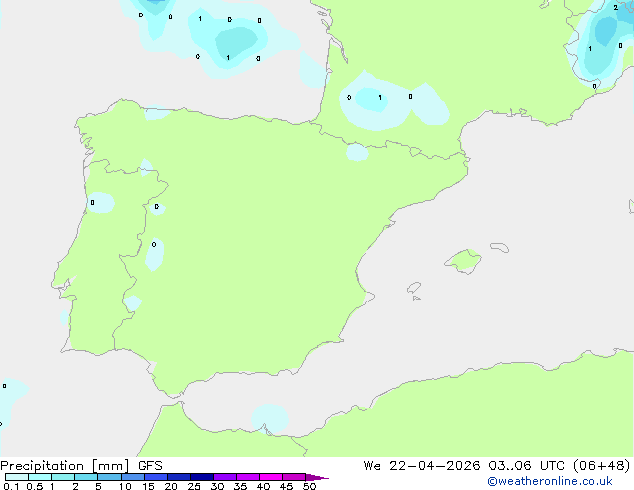Click the "25" legend scale label
This screenshot has width=634, height=490.
click(194, 486)
